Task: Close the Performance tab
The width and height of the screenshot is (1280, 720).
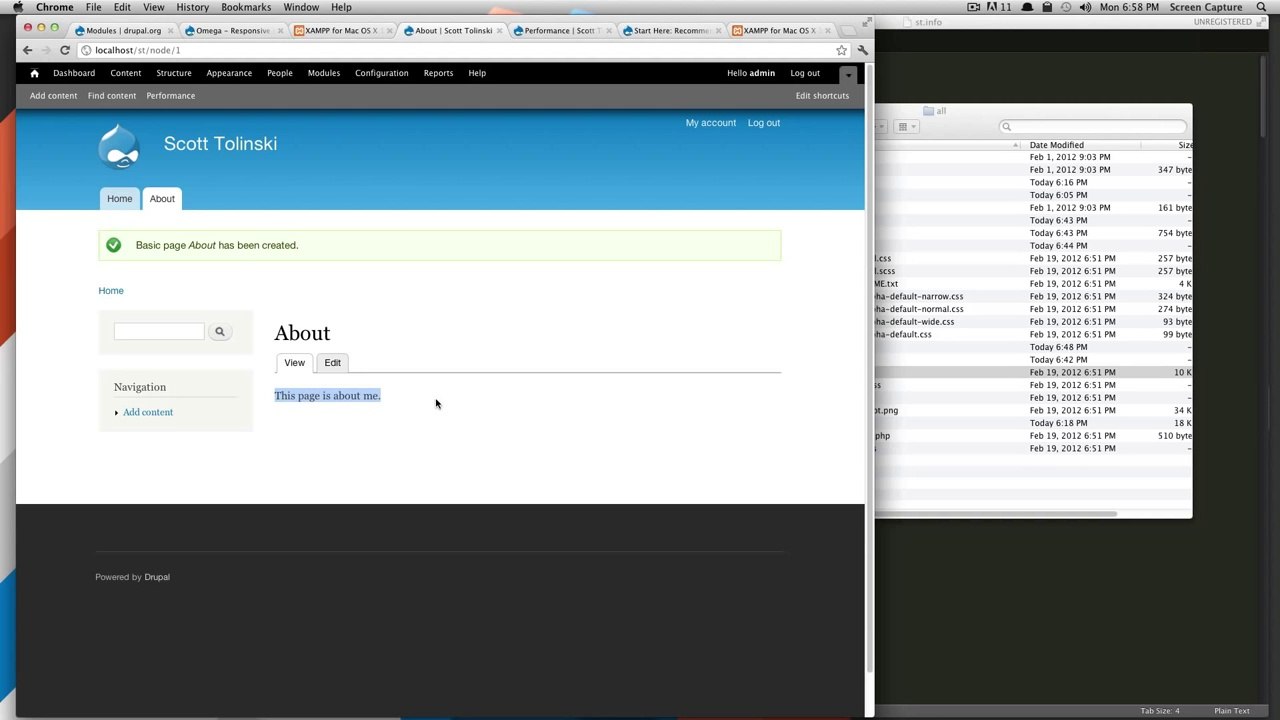Action: (x=608, y=31)
